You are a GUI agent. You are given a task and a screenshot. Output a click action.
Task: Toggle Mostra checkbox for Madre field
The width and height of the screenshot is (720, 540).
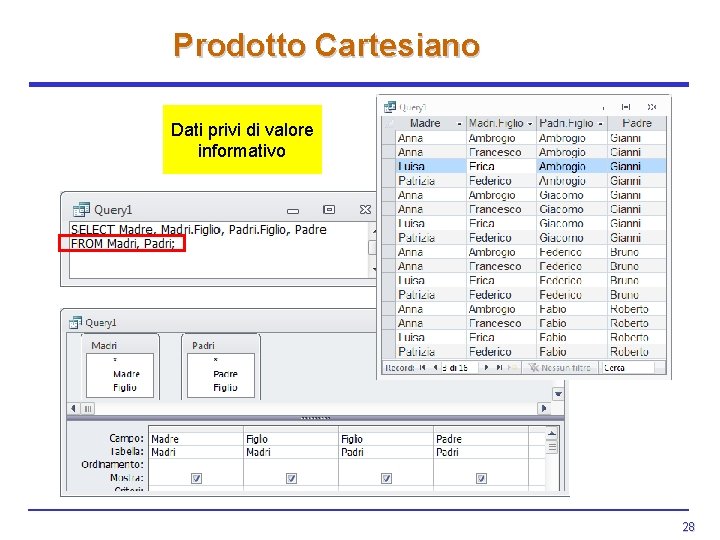197,478
